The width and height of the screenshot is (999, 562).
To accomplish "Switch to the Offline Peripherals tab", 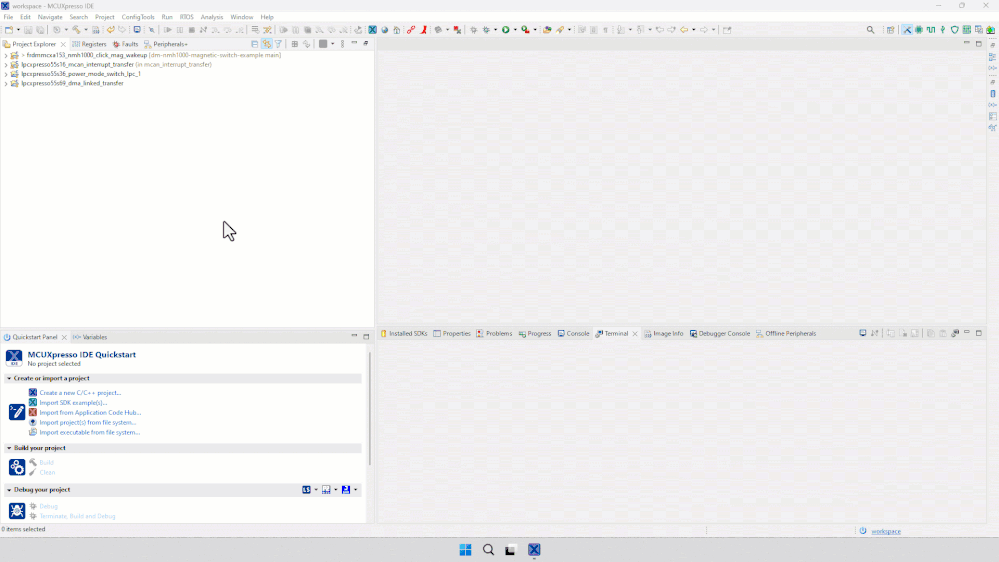I will click(786, 333).
